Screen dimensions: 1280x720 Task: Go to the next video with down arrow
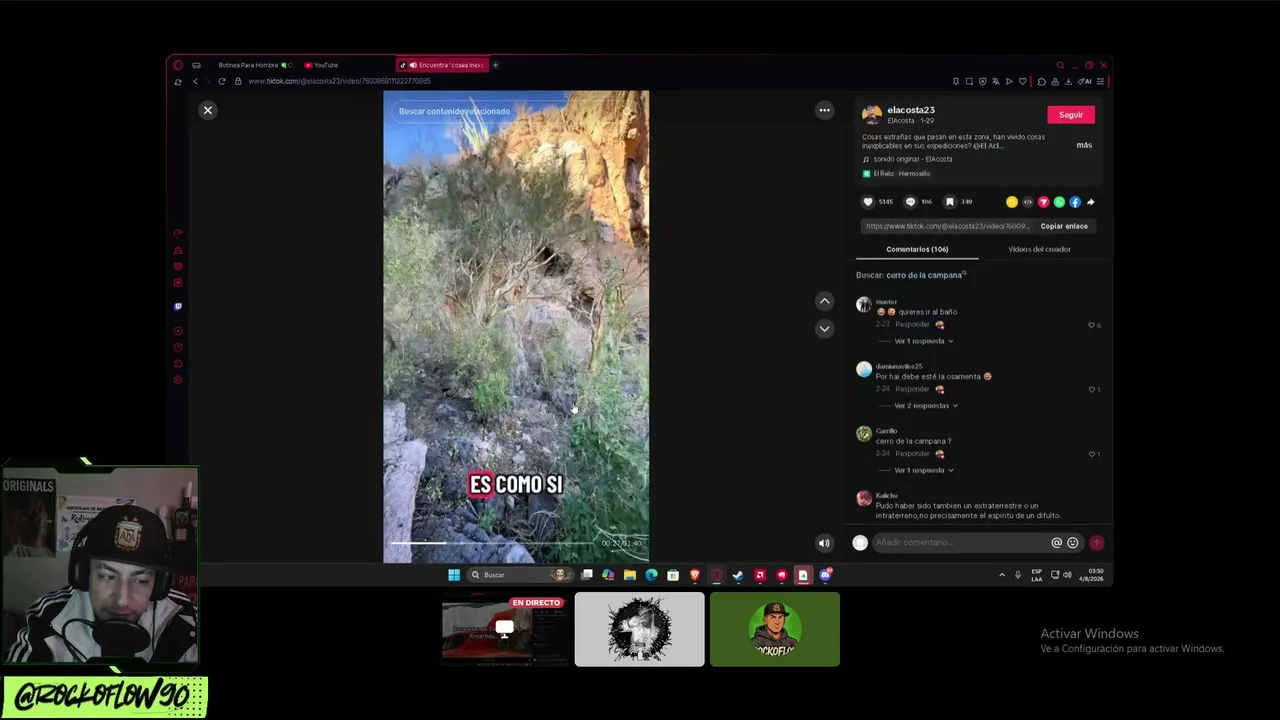(x=824, y=328)
